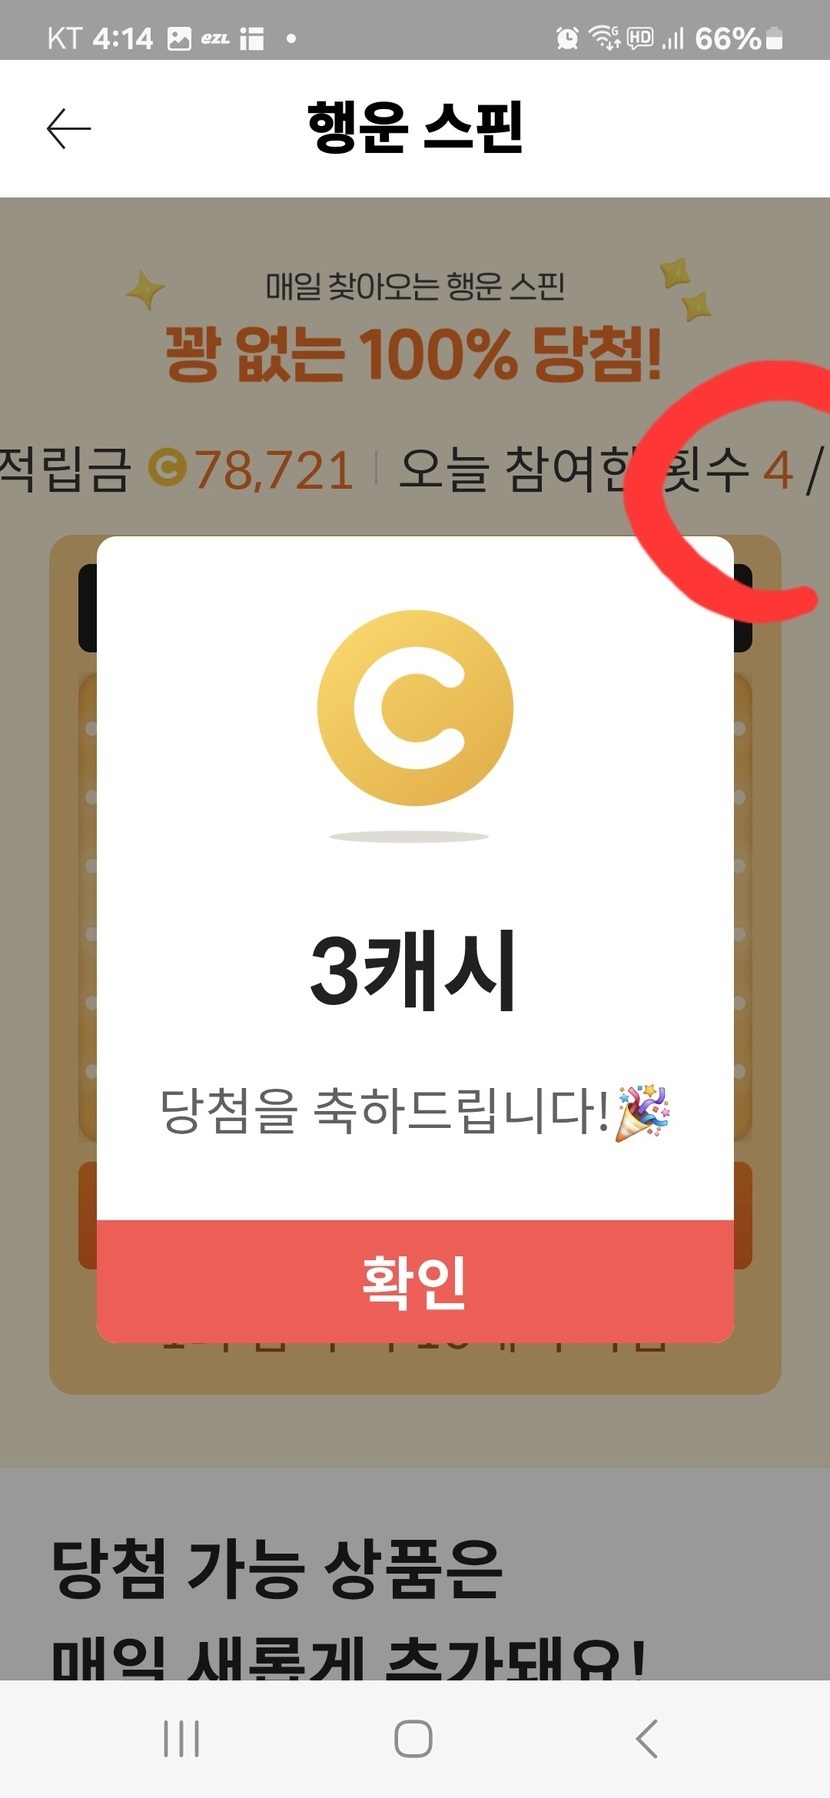Tap the small coin icon beside 78,721
The image size is (830, 1798).
pos(167,468)
